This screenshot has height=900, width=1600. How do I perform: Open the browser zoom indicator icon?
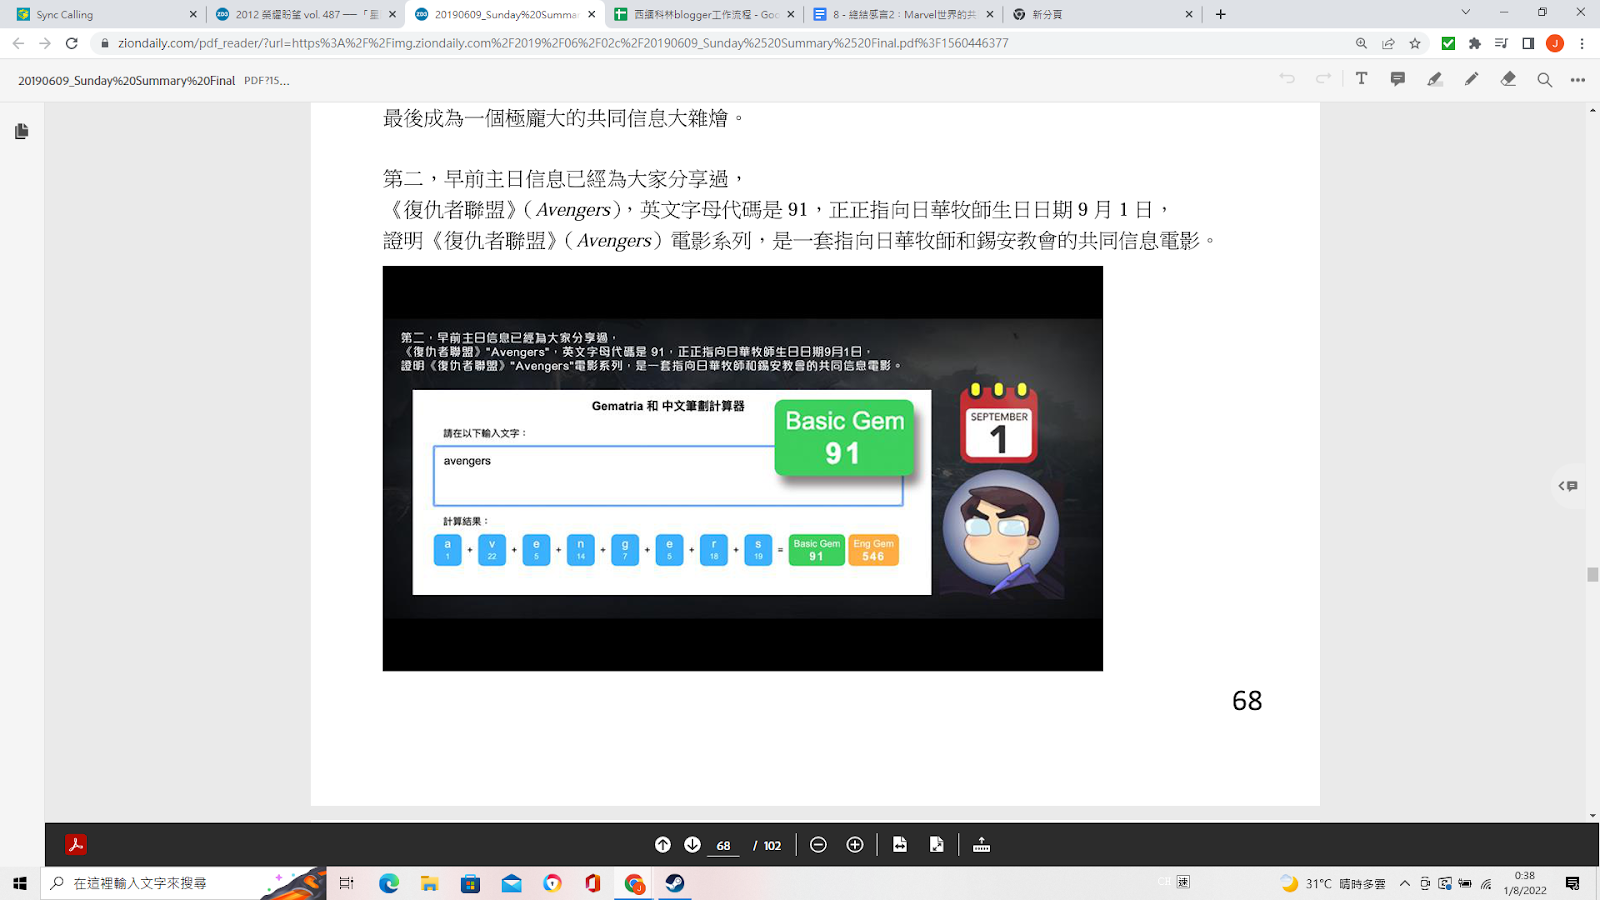coord(1361,43)
